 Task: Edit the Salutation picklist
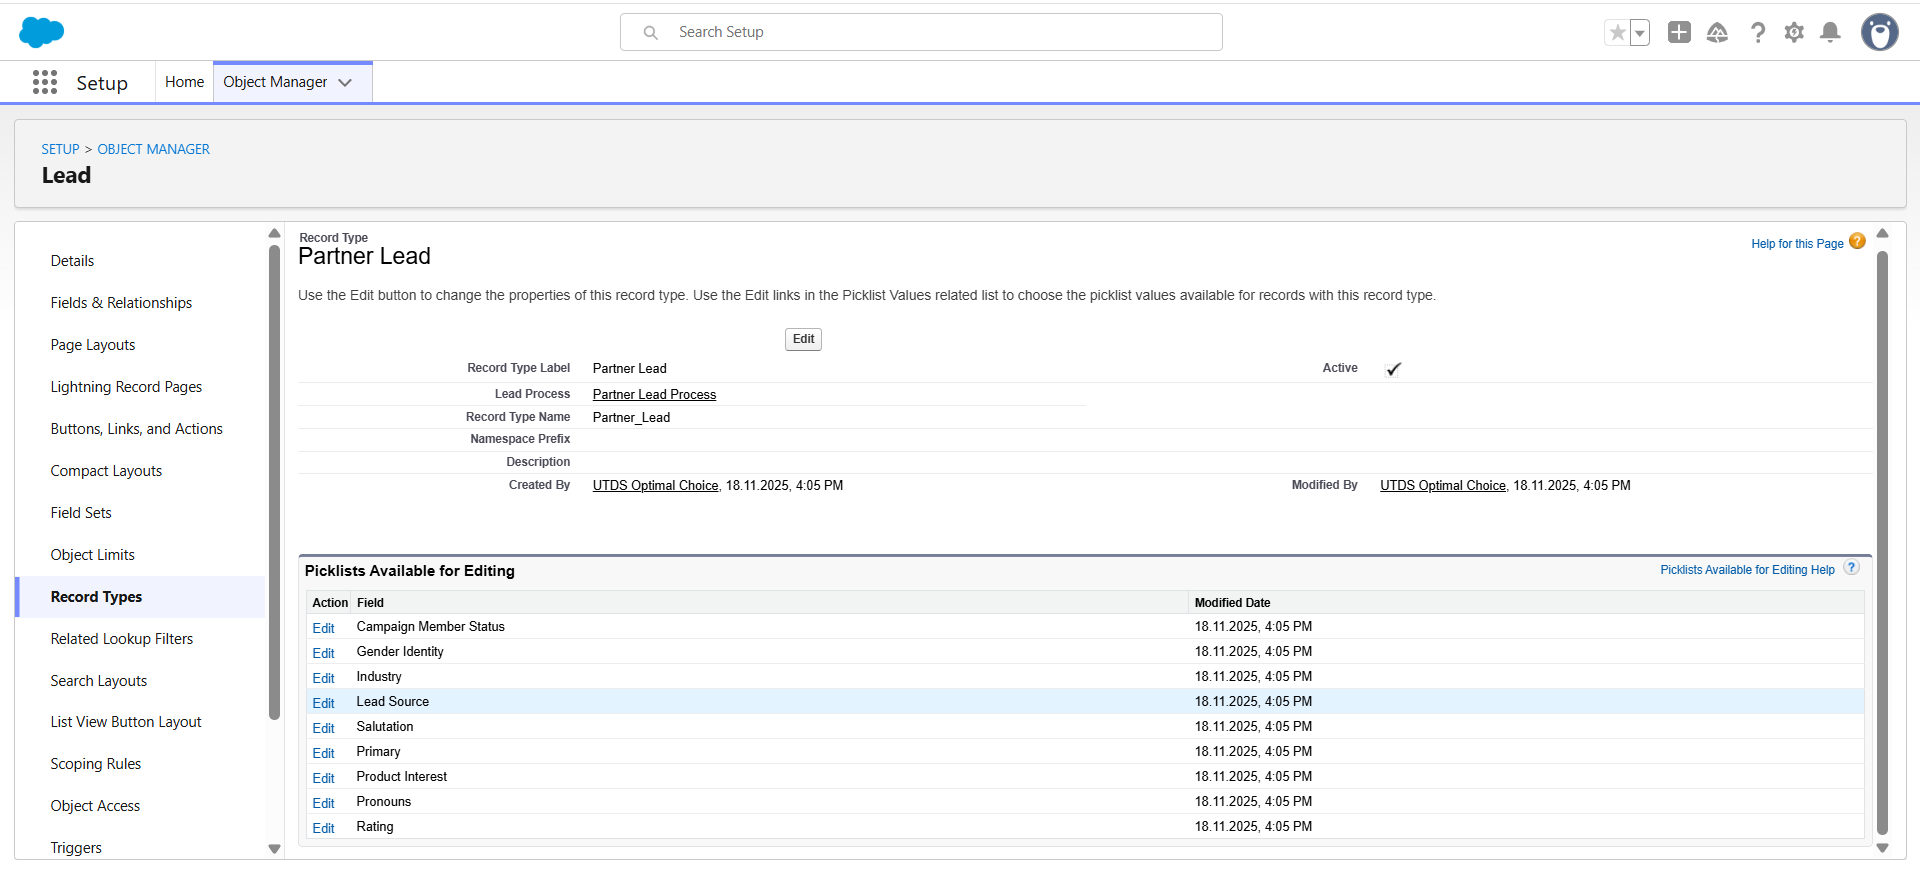point(323,728)
